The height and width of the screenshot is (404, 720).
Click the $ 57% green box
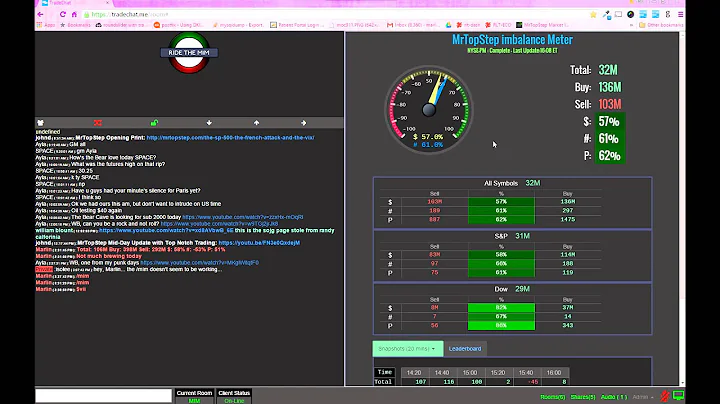(x=610, y=122)
